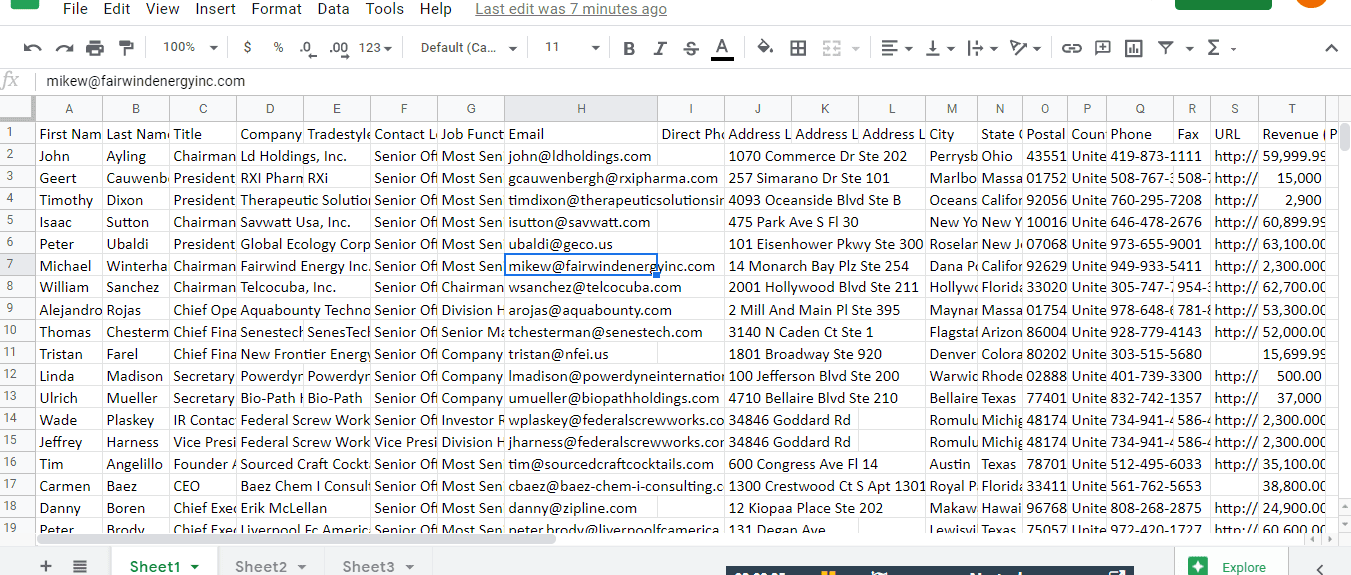Screen dimensions: 1351x575
Task: Open vertical align dropdown
Action: click(940, 48)
